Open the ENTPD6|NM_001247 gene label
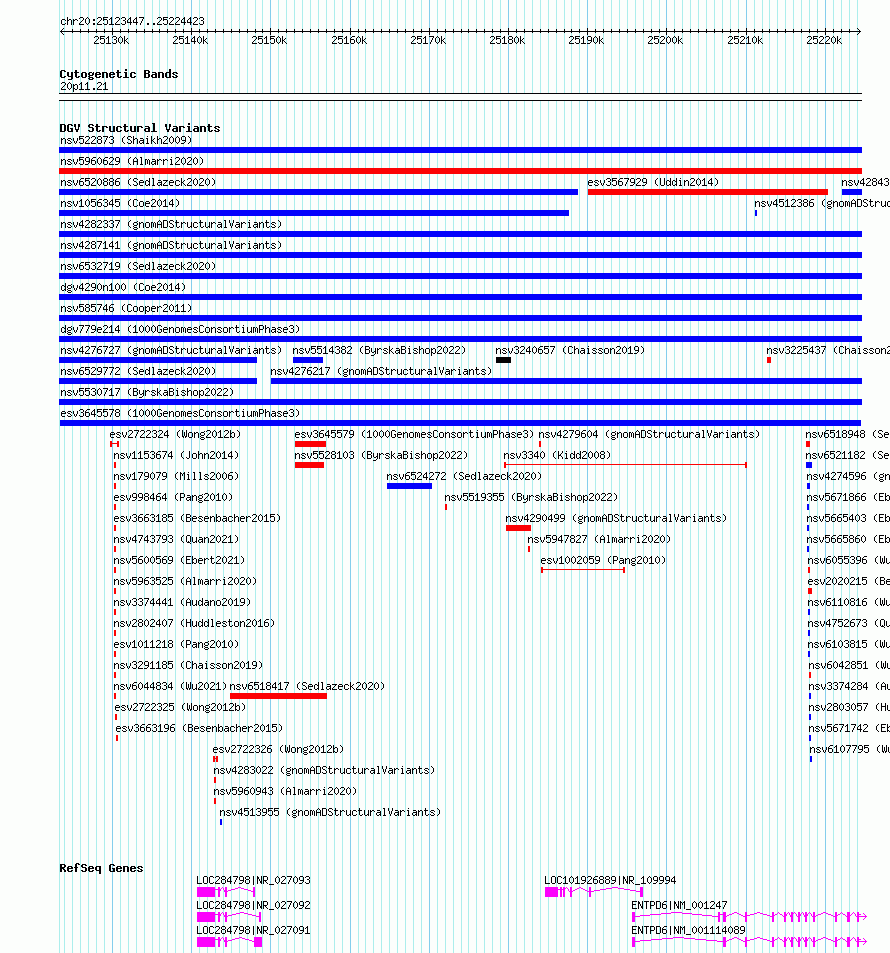Screen dimensions: 890x953 pyautogui.click(x=679, y=905)
